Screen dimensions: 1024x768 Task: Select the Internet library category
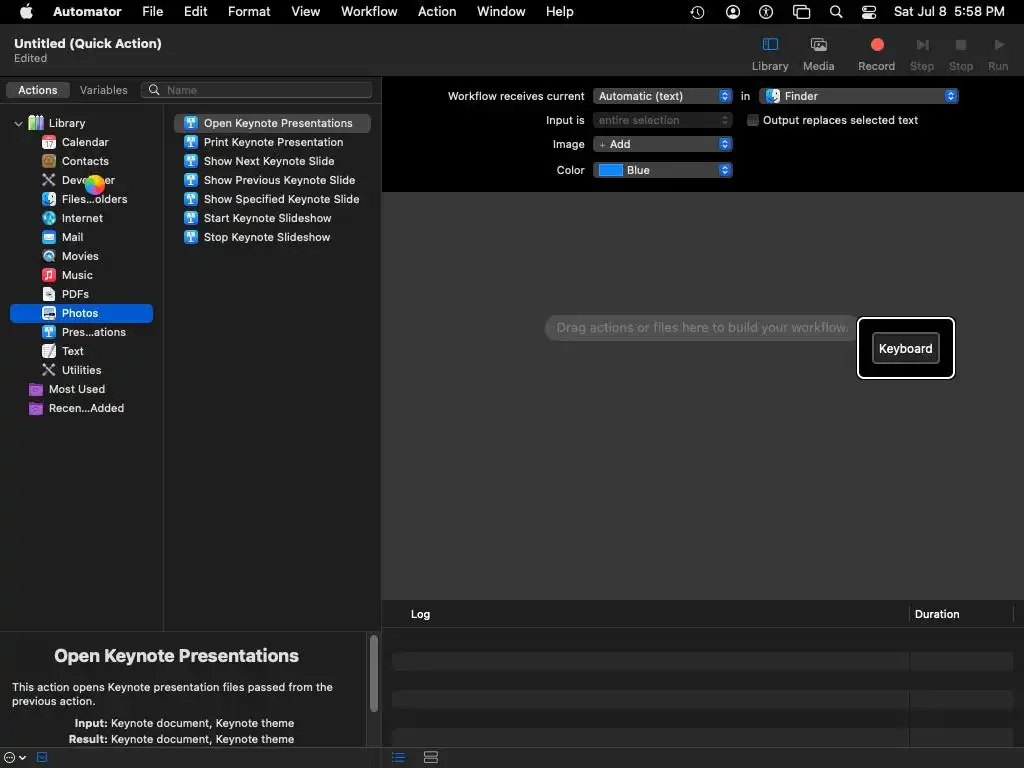coord(82,217)
